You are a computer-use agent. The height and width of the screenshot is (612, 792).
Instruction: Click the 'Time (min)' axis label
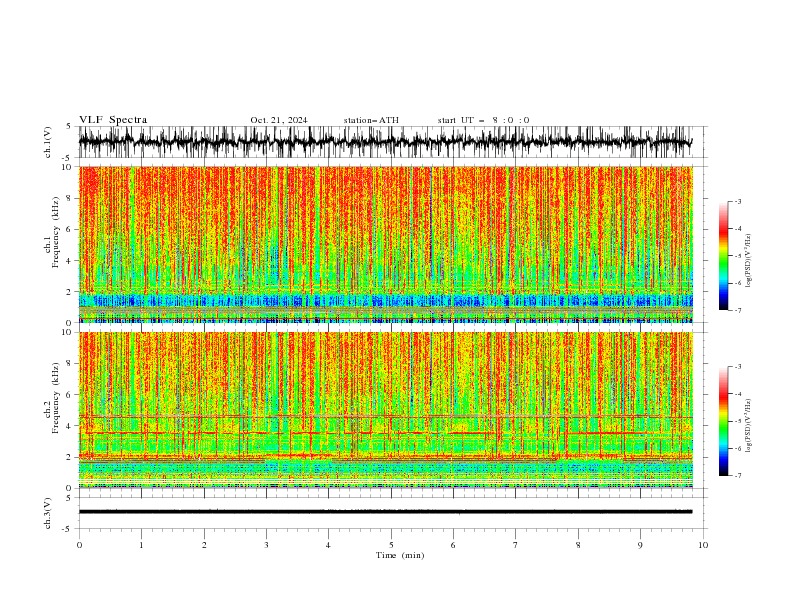pyautogui.click(x=400, y=555)
